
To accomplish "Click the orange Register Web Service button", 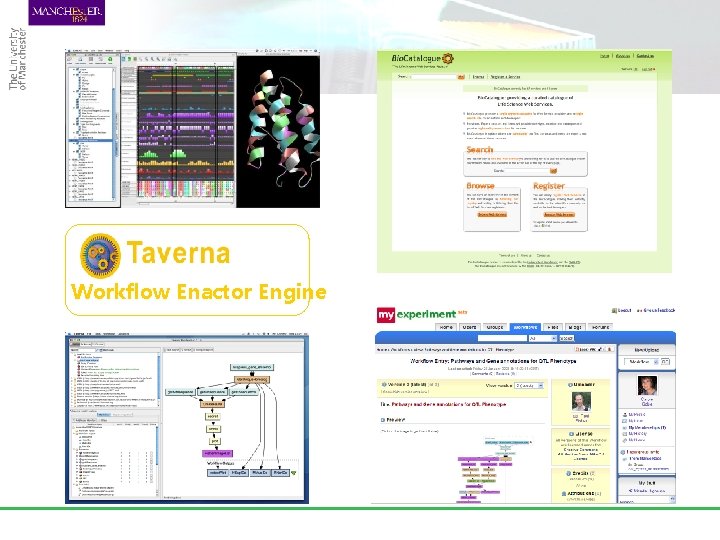I will point(559,215).
